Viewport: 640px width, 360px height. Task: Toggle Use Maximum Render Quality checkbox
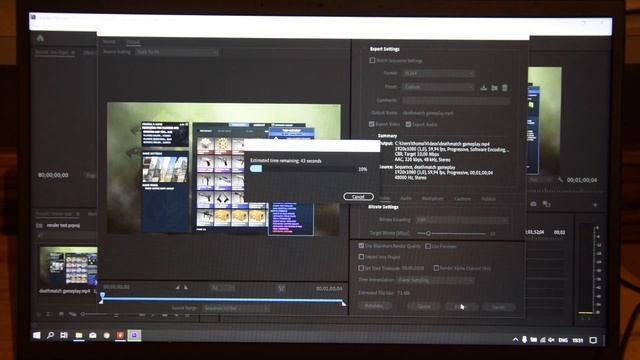click(361, 246)
